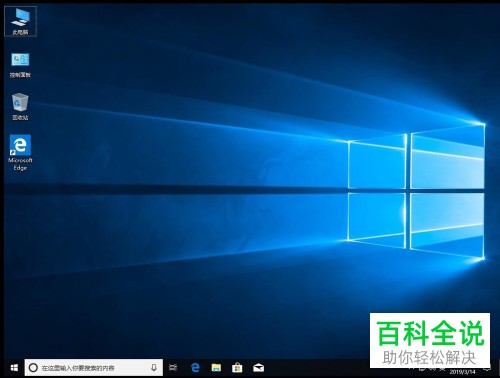Select the Recycle Bin desktop icon
The image size is (500, 378).
[20, 107]
